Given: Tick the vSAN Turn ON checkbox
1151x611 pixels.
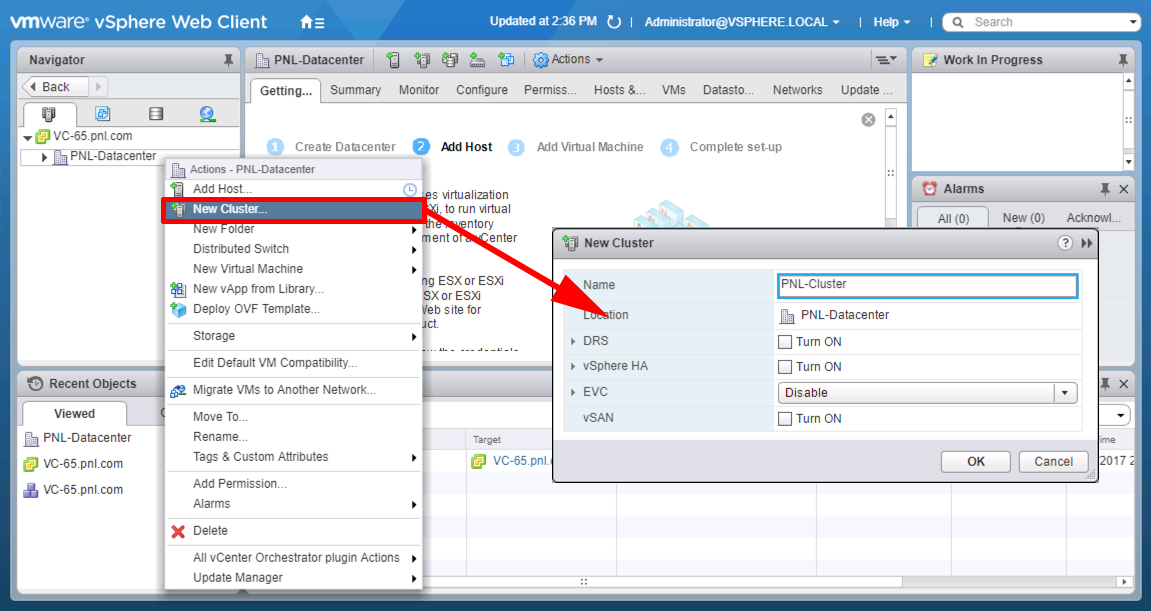Looking at the screenshot, I should (x=785, y=419).
